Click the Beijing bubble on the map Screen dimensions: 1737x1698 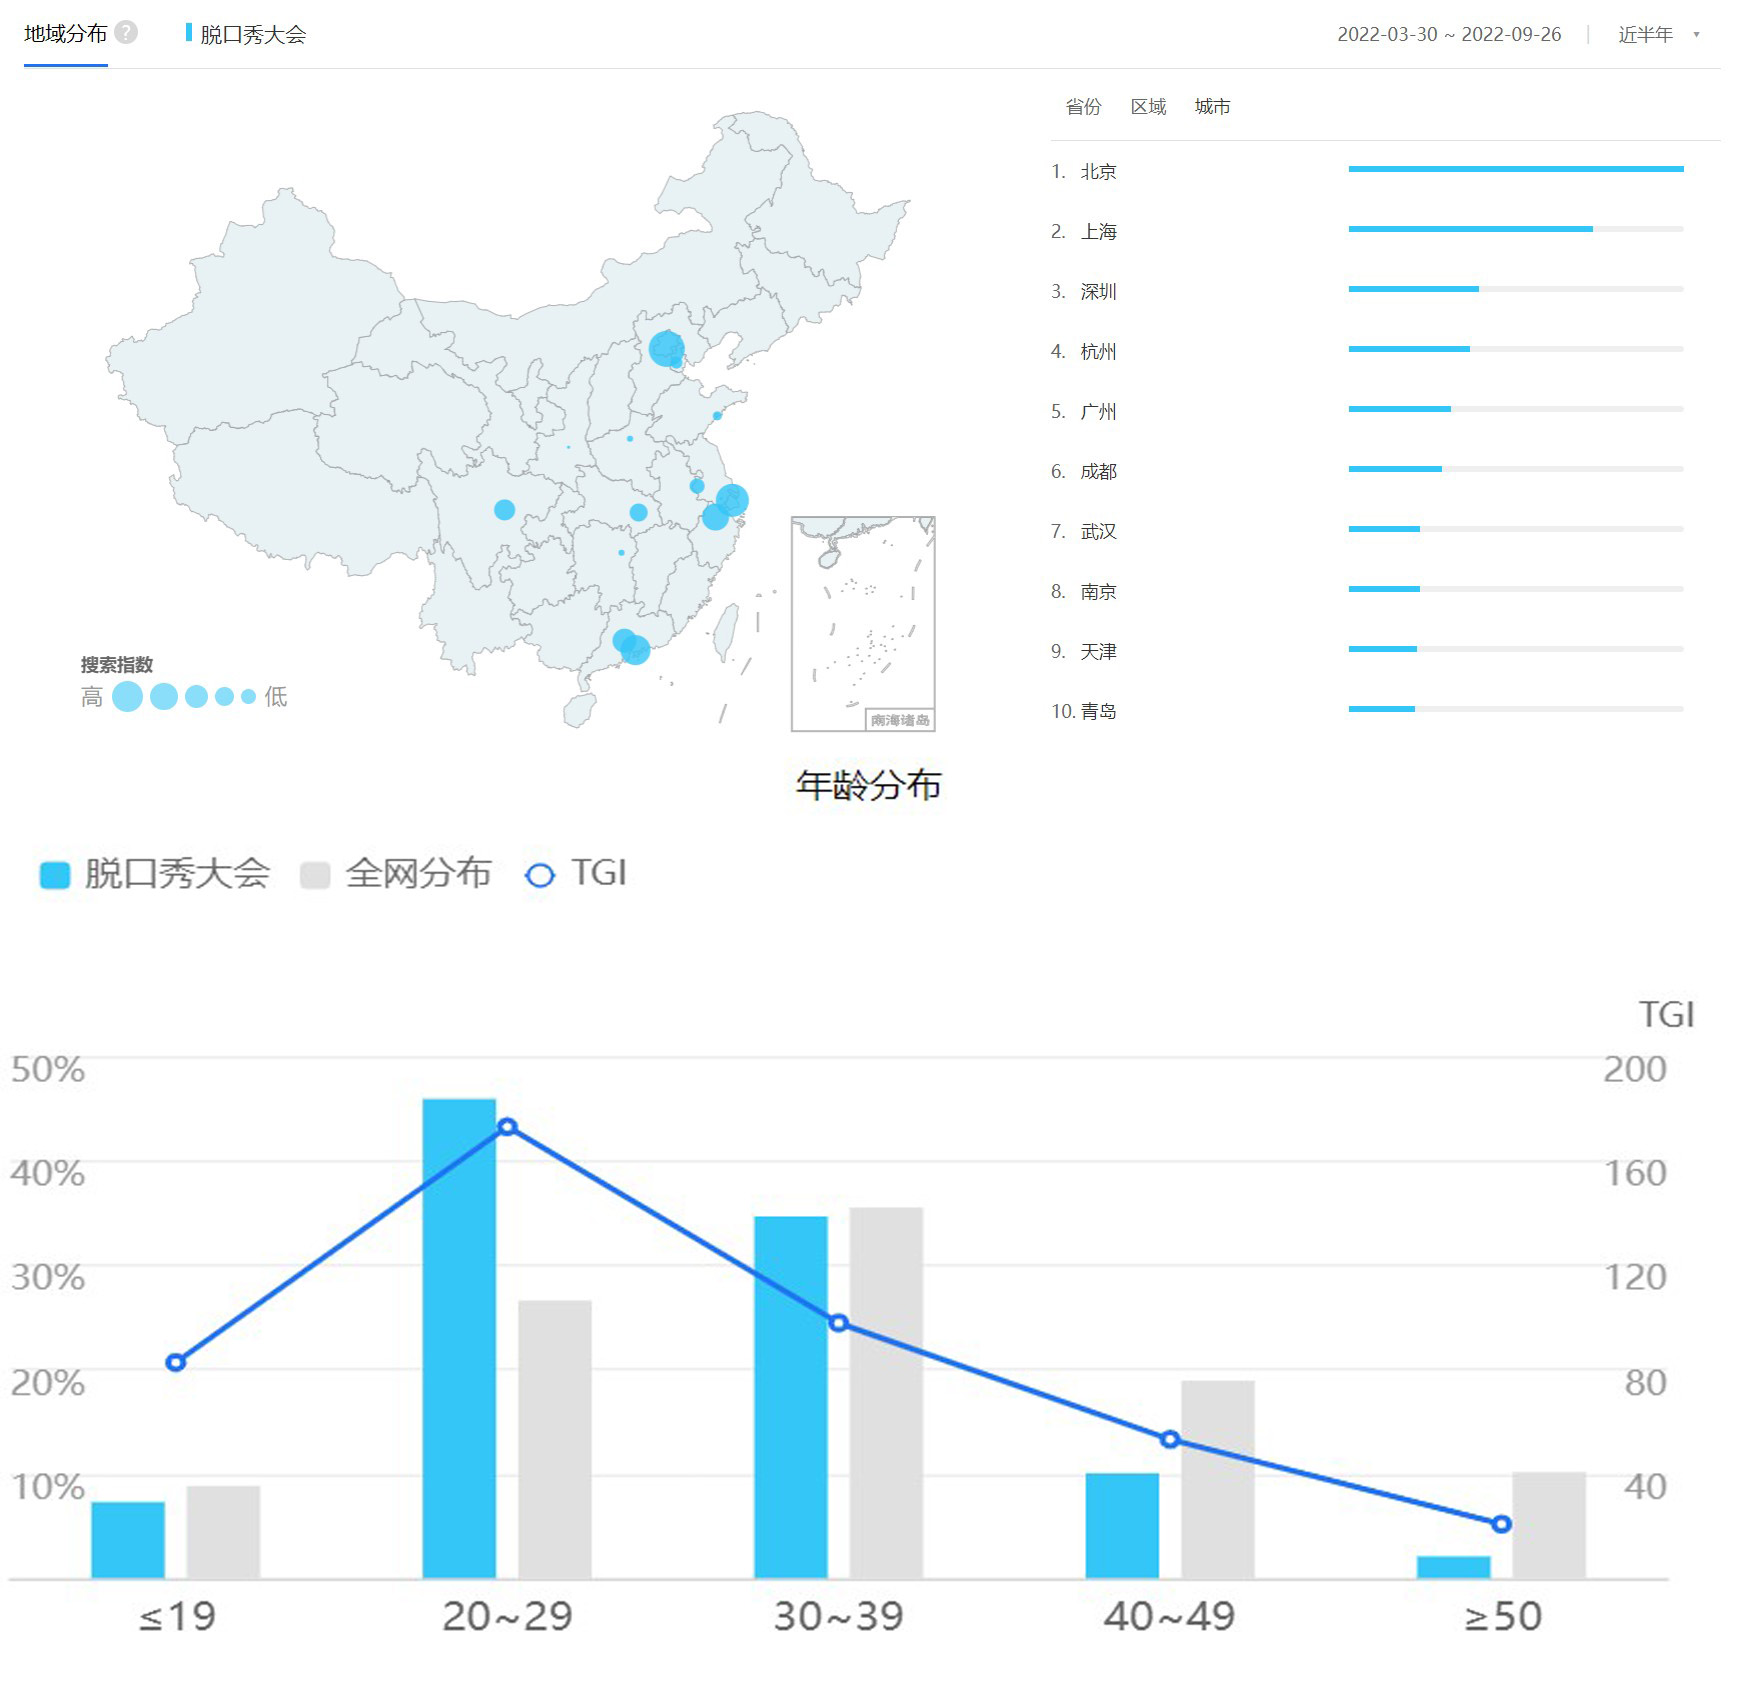666,348
